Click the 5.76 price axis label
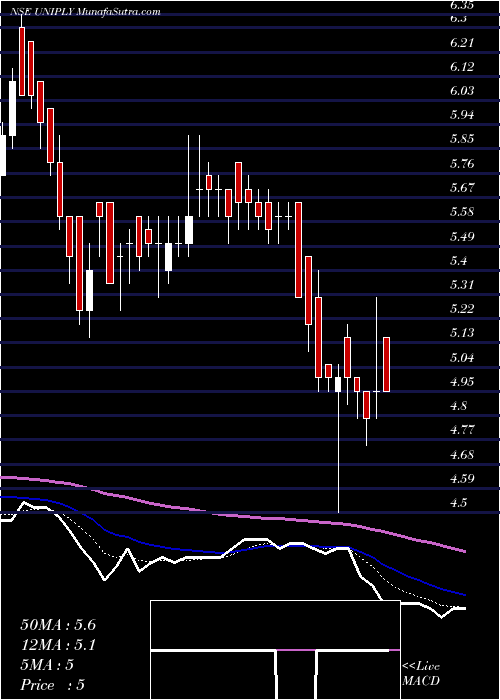 coord(462,164)
